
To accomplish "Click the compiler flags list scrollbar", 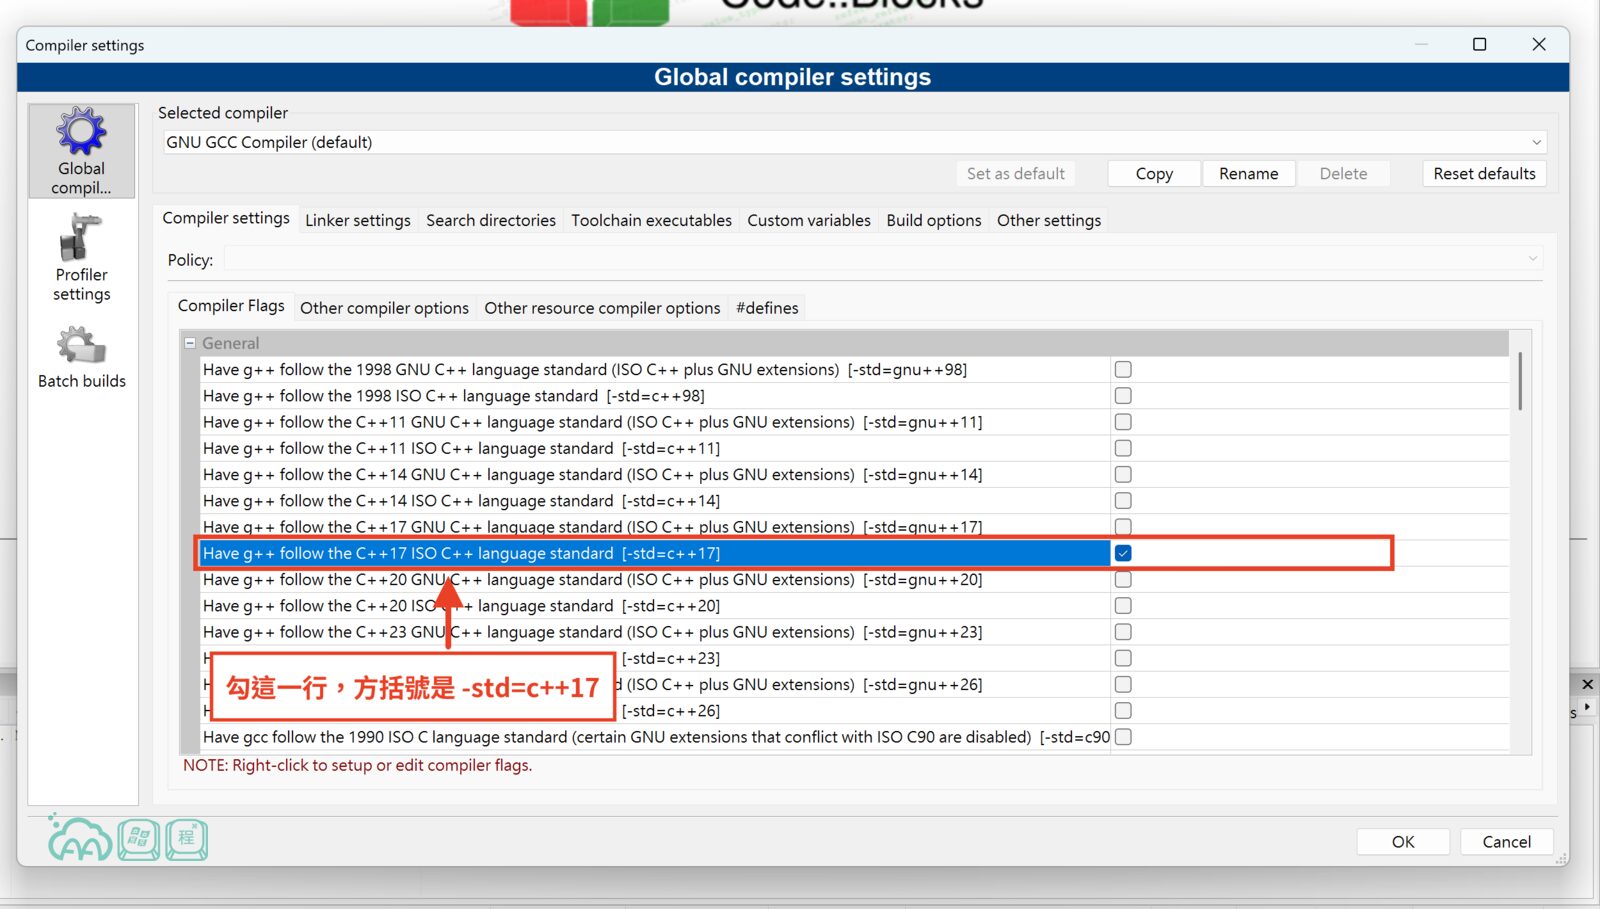I will [x=1520, y=380].
